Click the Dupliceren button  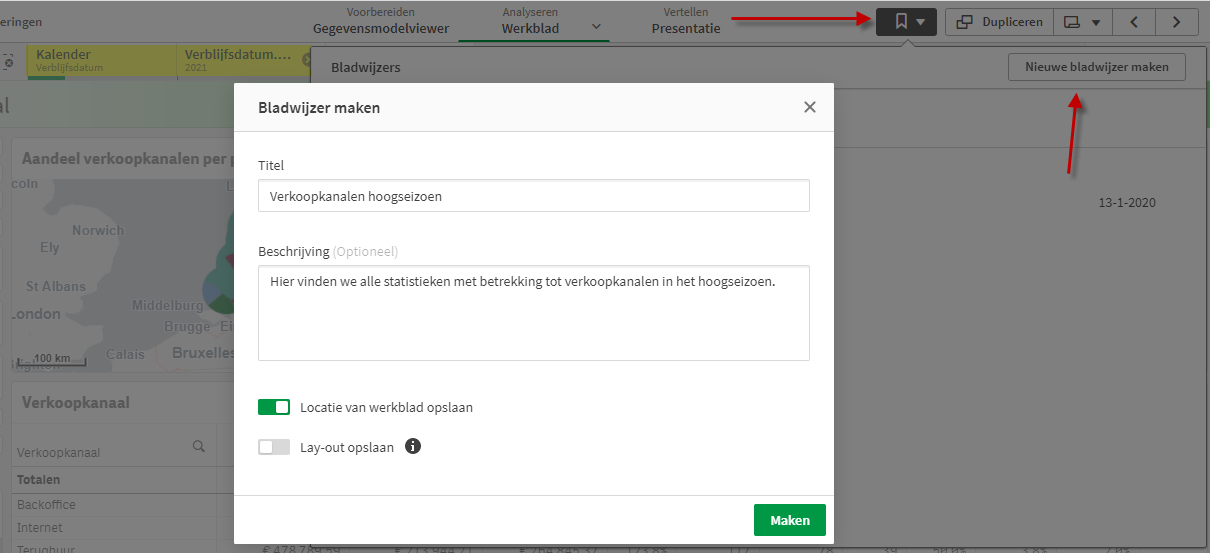pos(999,22)
